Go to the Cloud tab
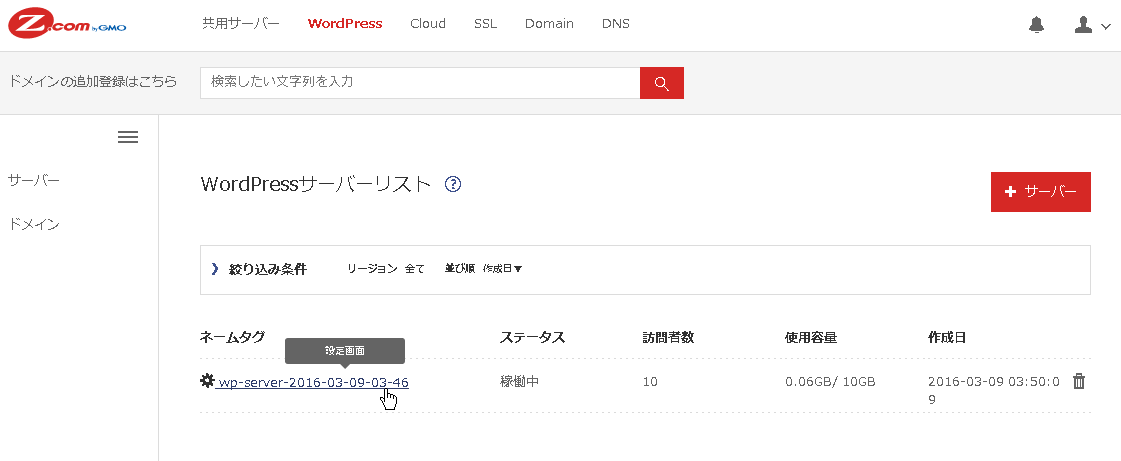 coord(428,24)
